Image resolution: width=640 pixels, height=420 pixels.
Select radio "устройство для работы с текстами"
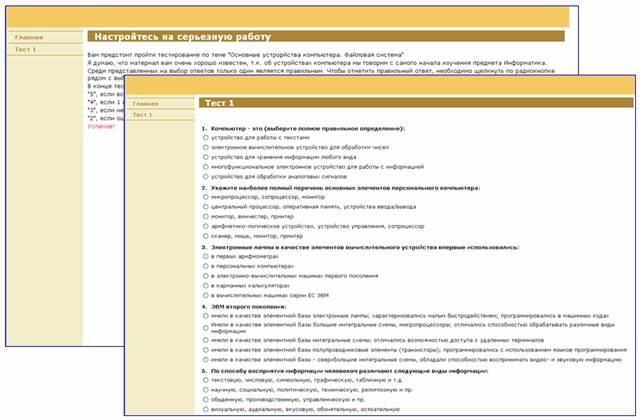pos(206,138)
